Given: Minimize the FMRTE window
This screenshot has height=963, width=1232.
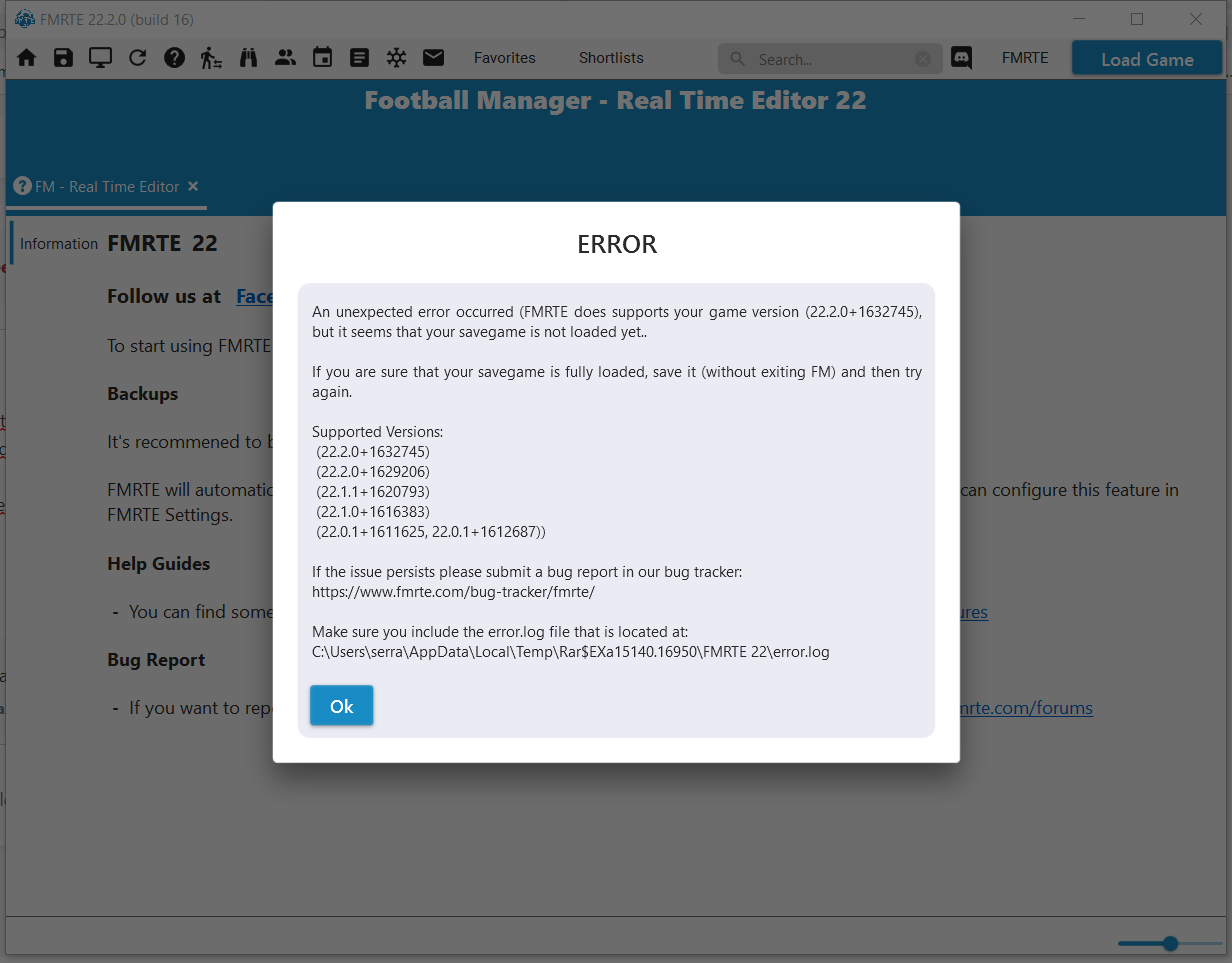Looking at the screenshot, I should [x=1079, y=19].
